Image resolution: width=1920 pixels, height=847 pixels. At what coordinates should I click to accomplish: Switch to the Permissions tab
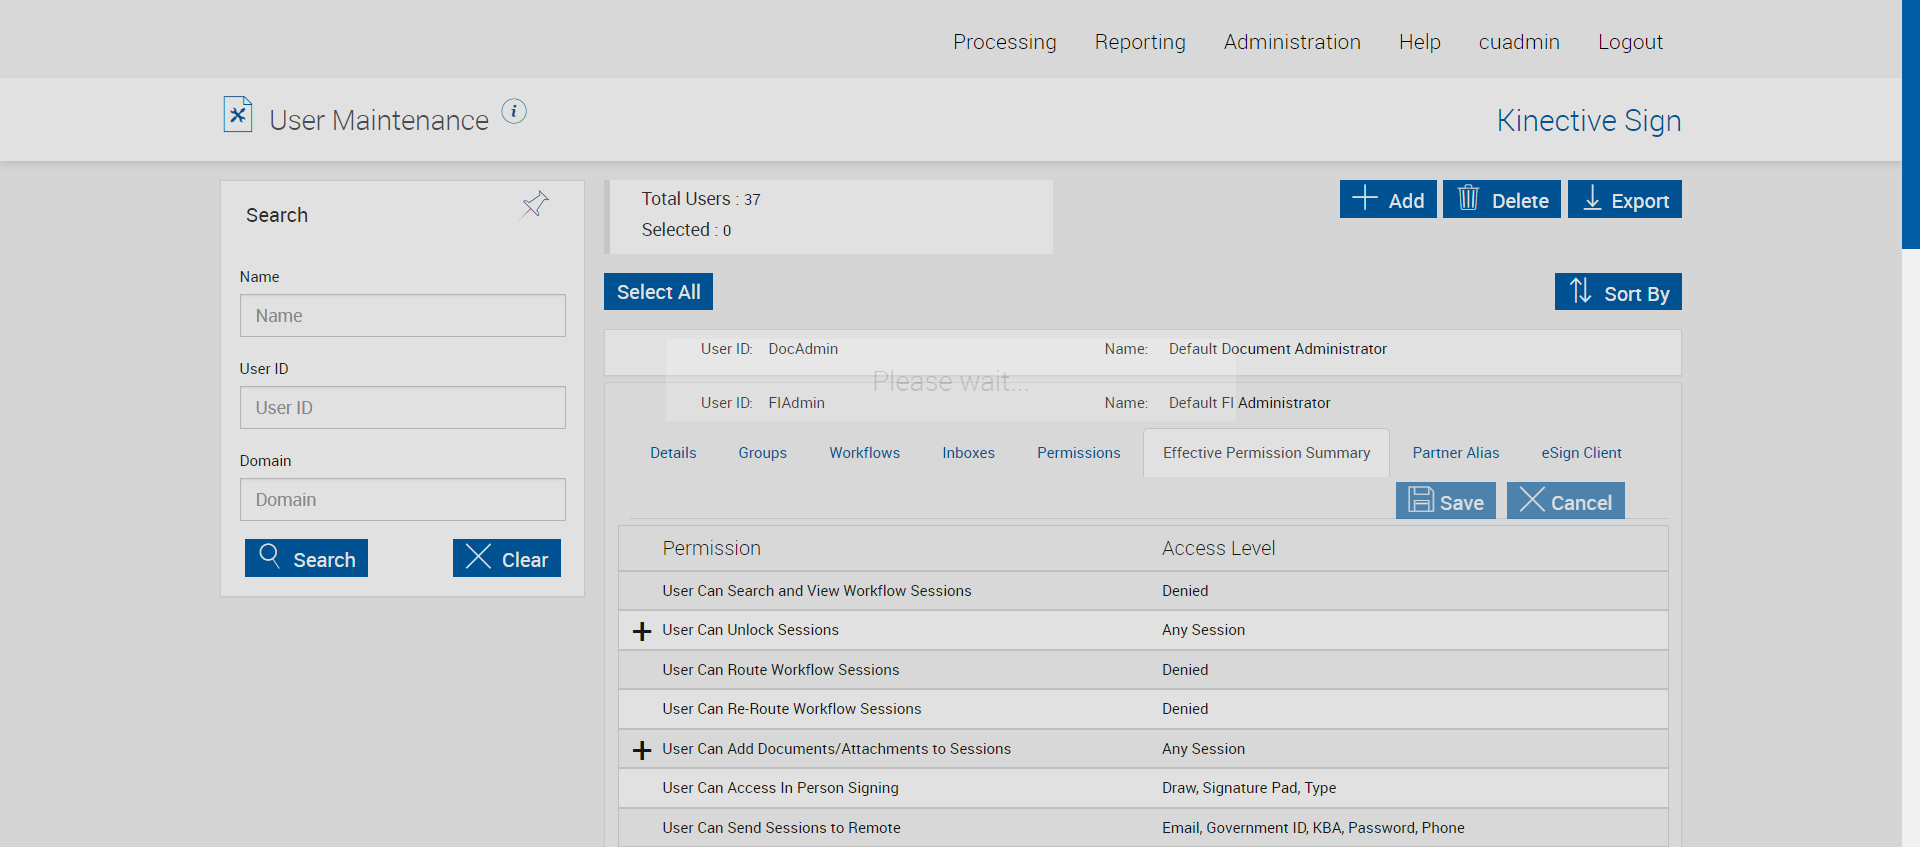[x=1078, y=453]
